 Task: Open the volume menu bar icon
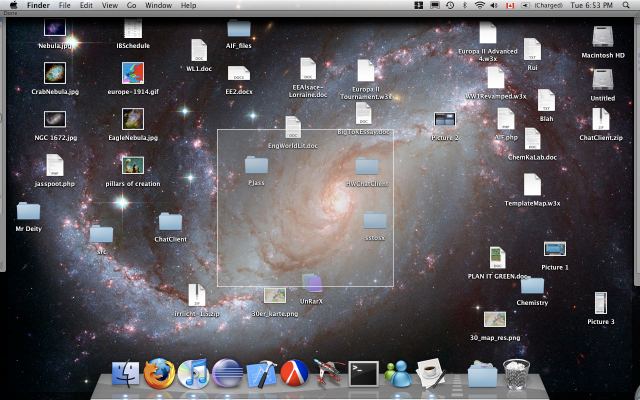[494, 5]
